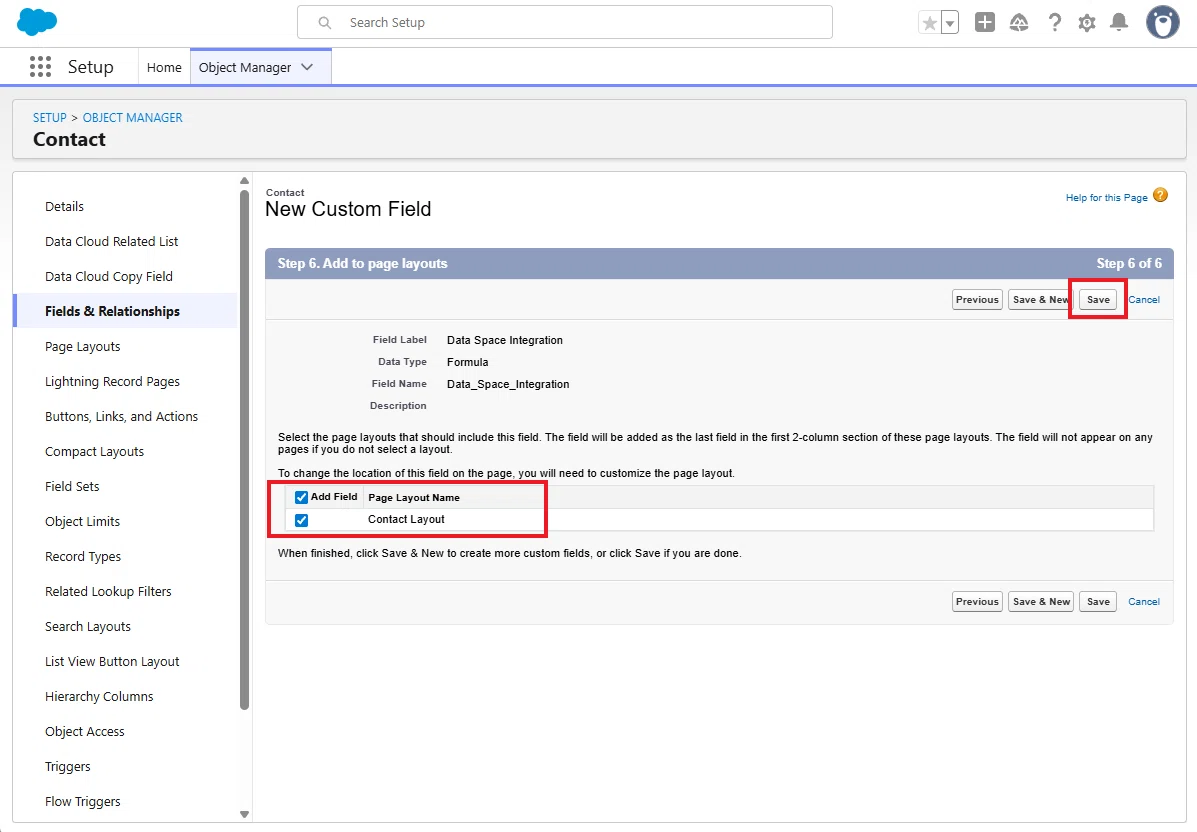This screenshot has height=832, width=1197.
Task: Click the Data Space Integration field label value
Action: tap(505, 340)
